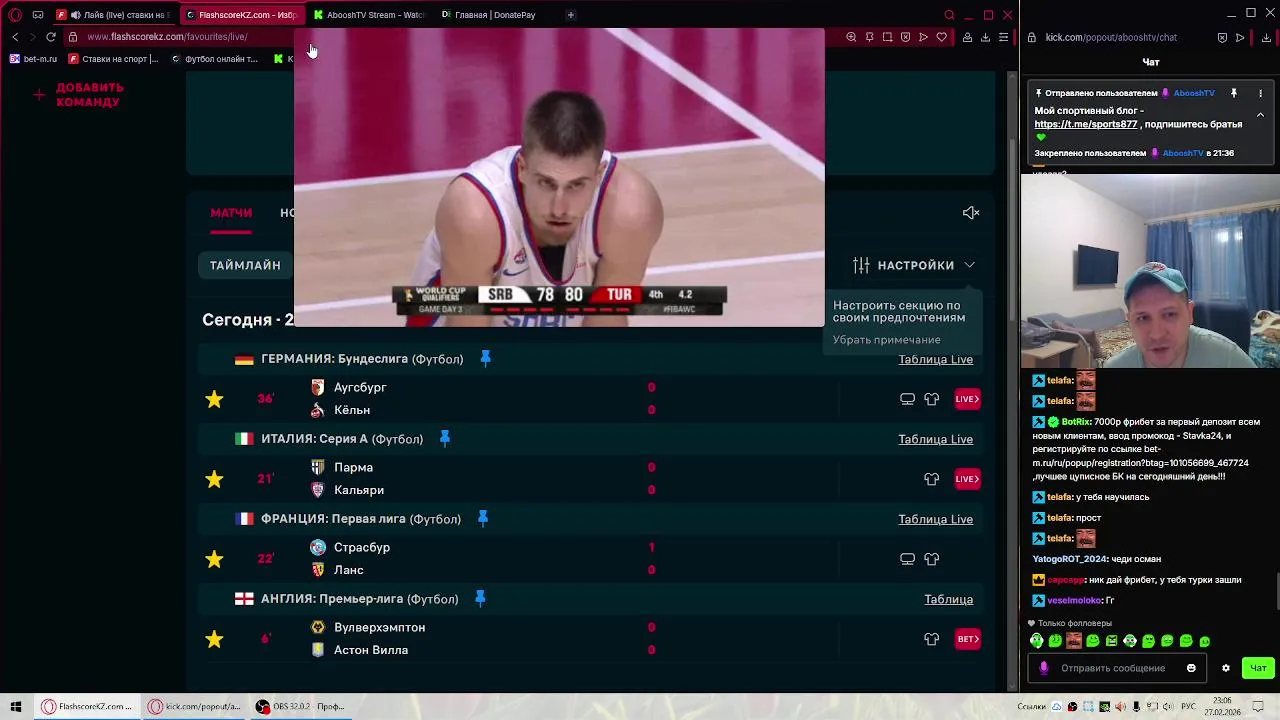Open Ligue 1 Таблица Live link
The width and height of the screenshot is (1280, 720).
935,519
